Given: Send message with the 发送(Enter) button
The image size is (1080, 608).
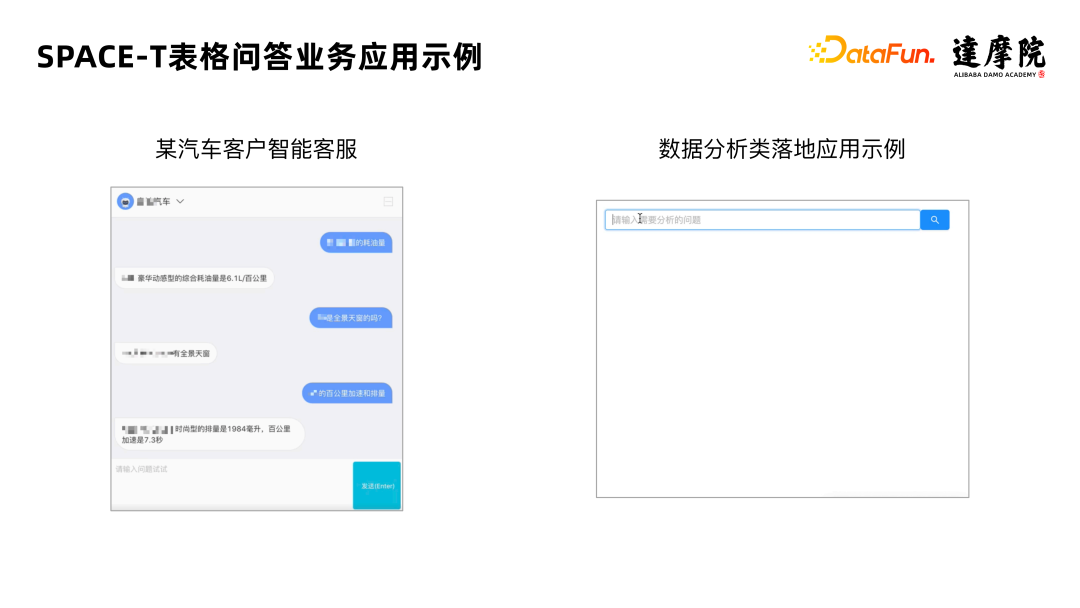Looking at the screenshot, I should [377, 485].
